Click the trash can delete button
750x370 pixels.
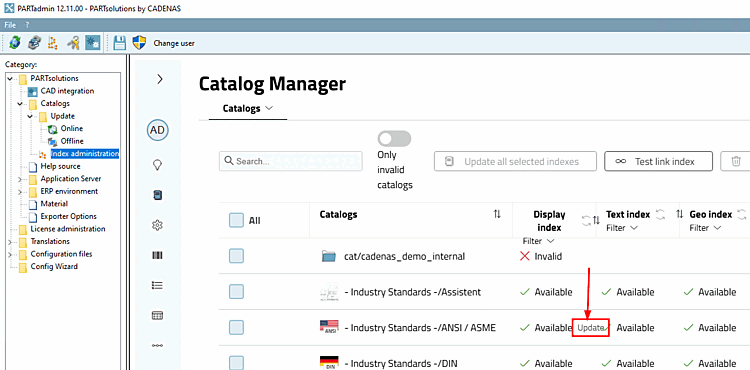coord(736,161)
